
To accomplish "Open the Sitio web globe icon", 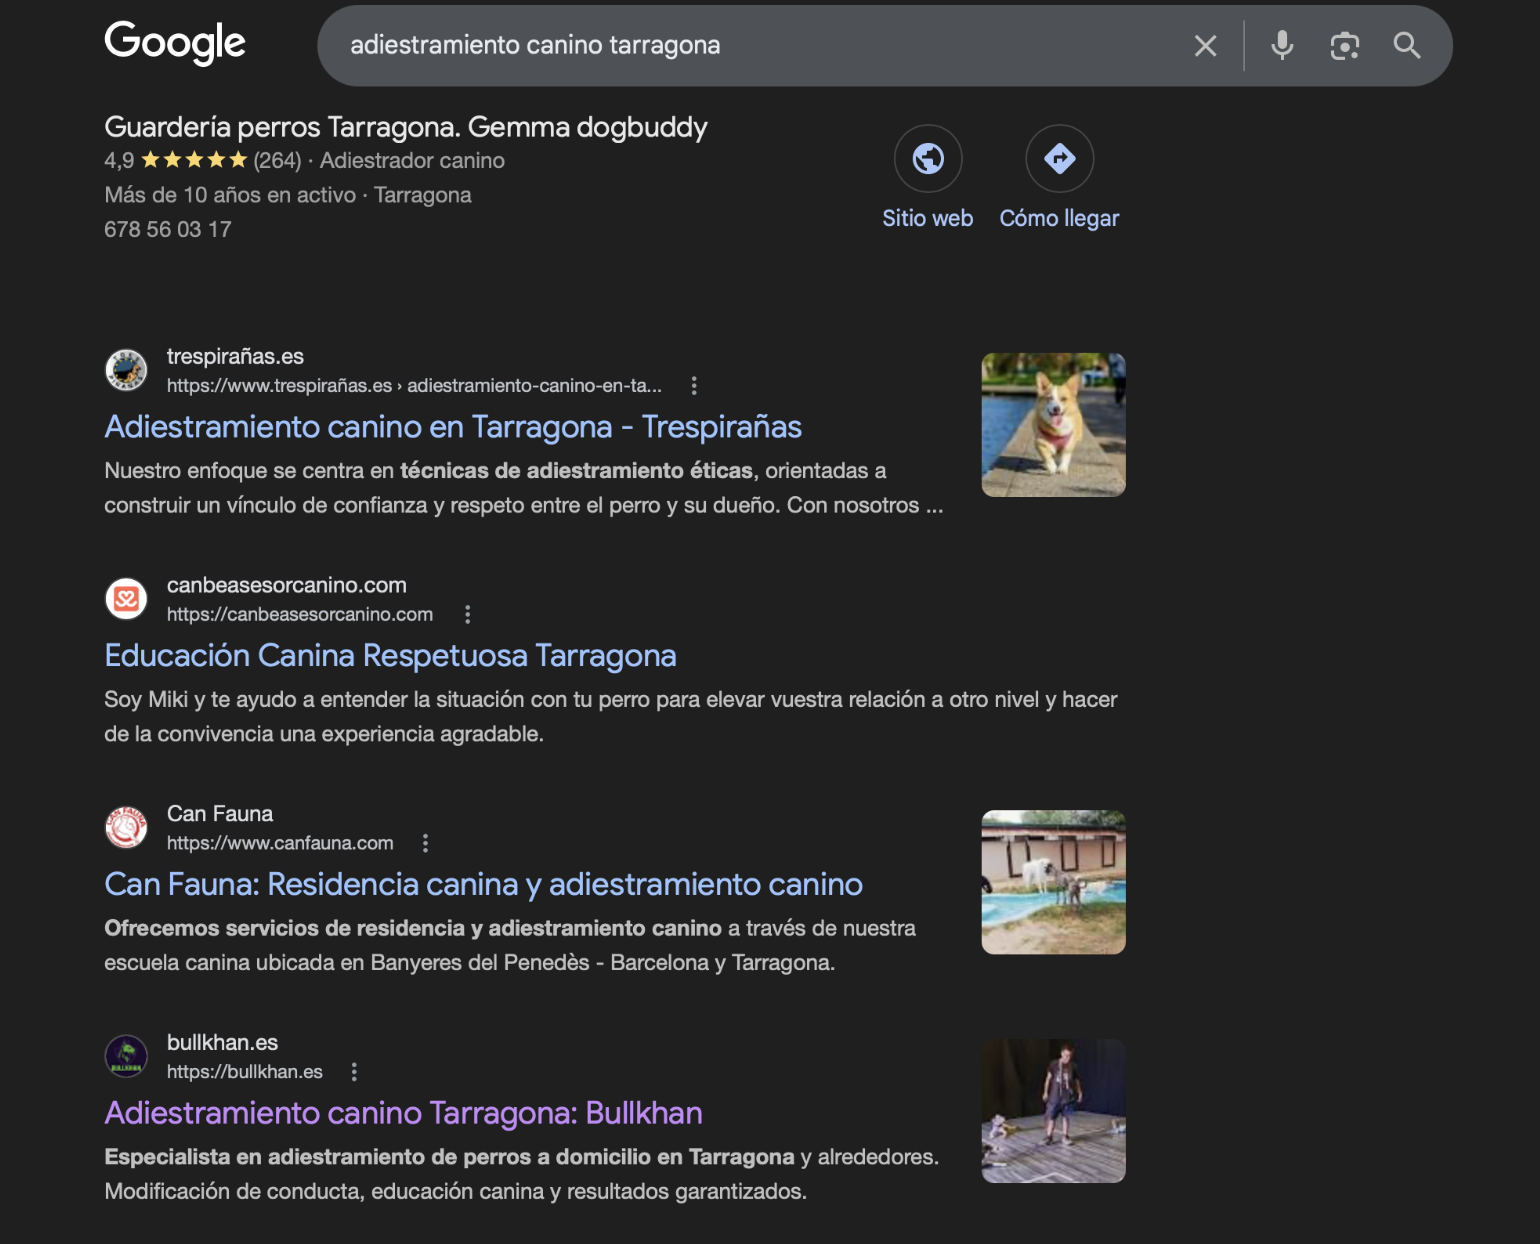I will pos(927,158).
